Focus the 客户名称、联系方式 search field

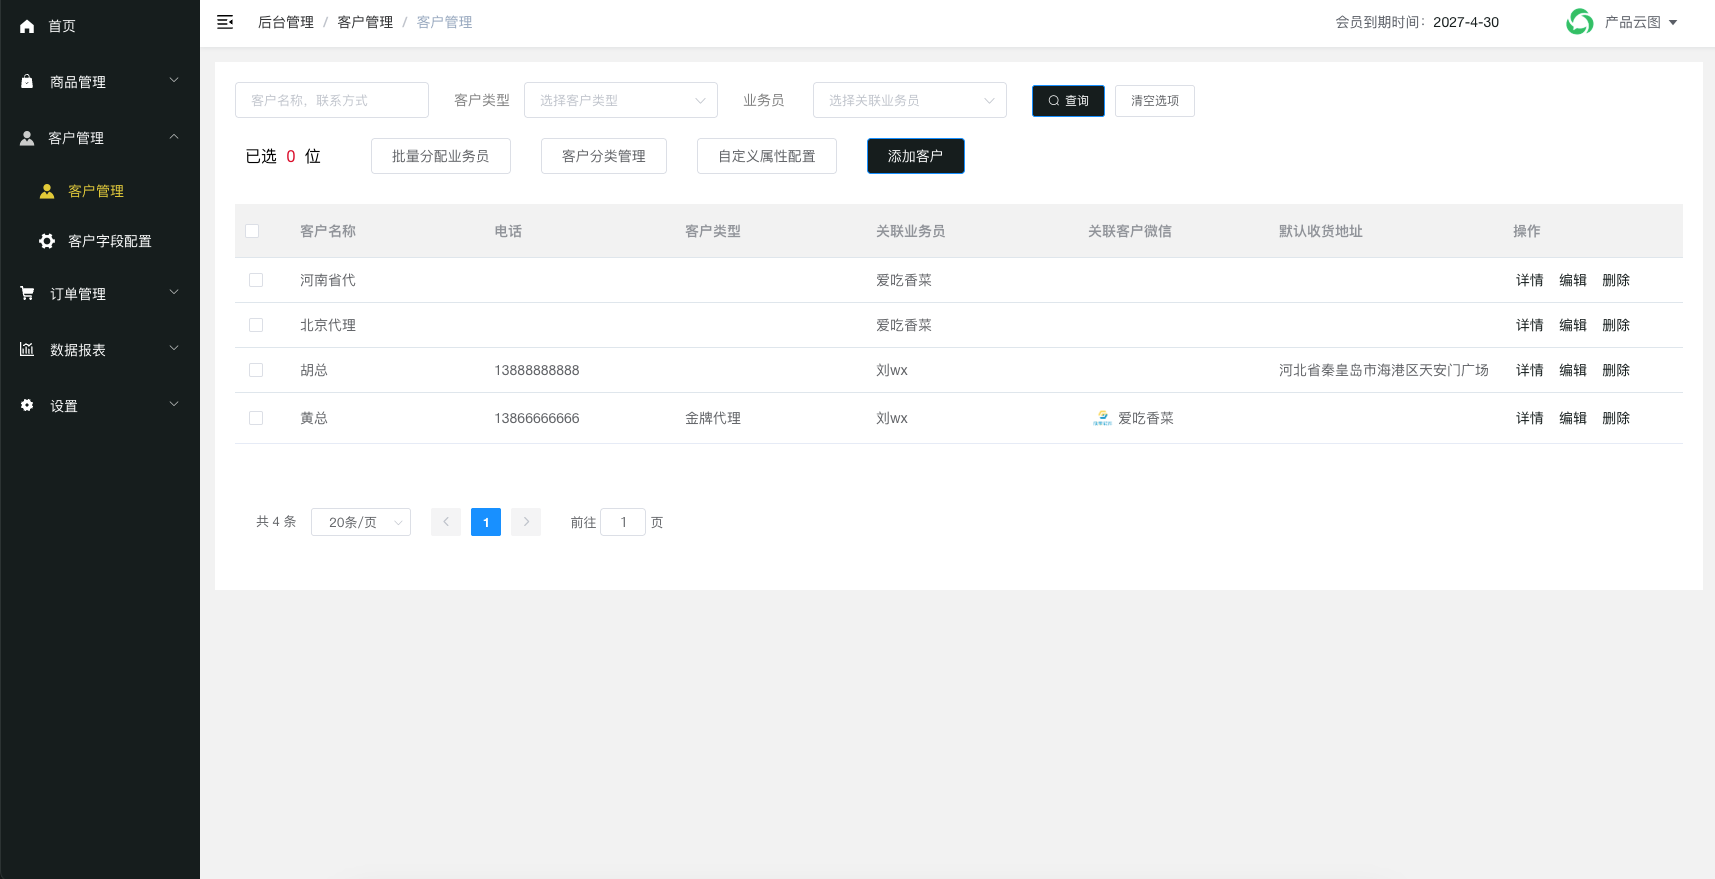point(332,100)
